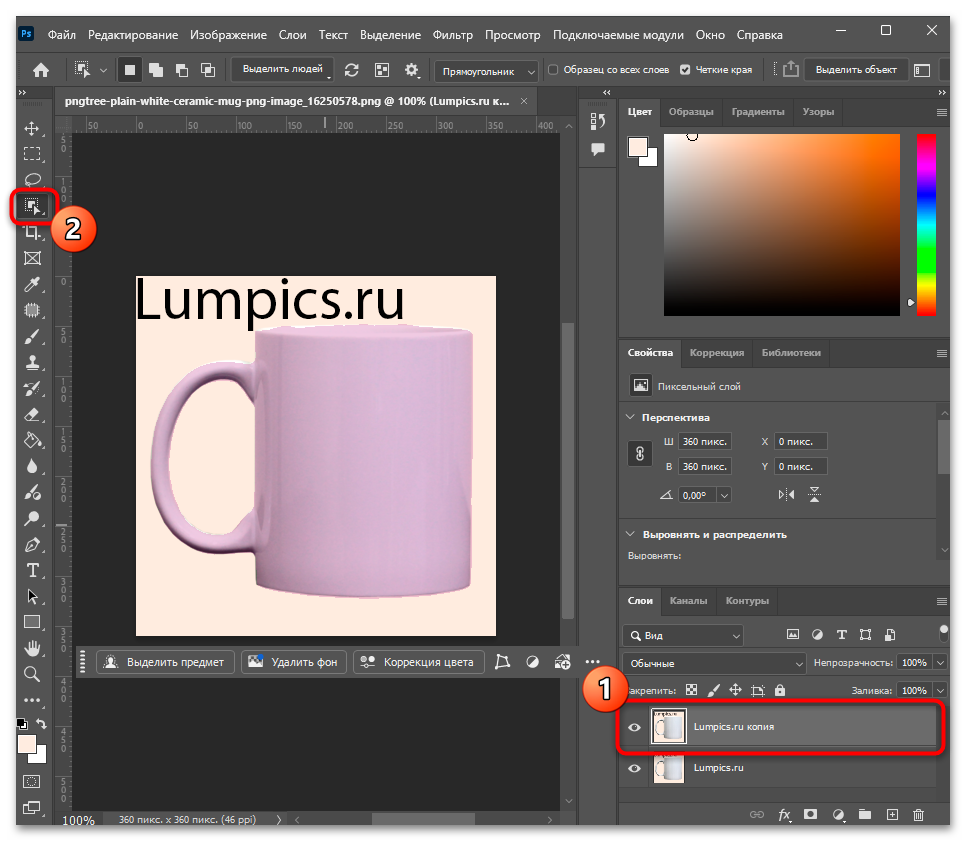Viewport: 966px width, 841px height.
Task: Hide the 'Lumpics.ru' layer
Action: click(634, 768)
